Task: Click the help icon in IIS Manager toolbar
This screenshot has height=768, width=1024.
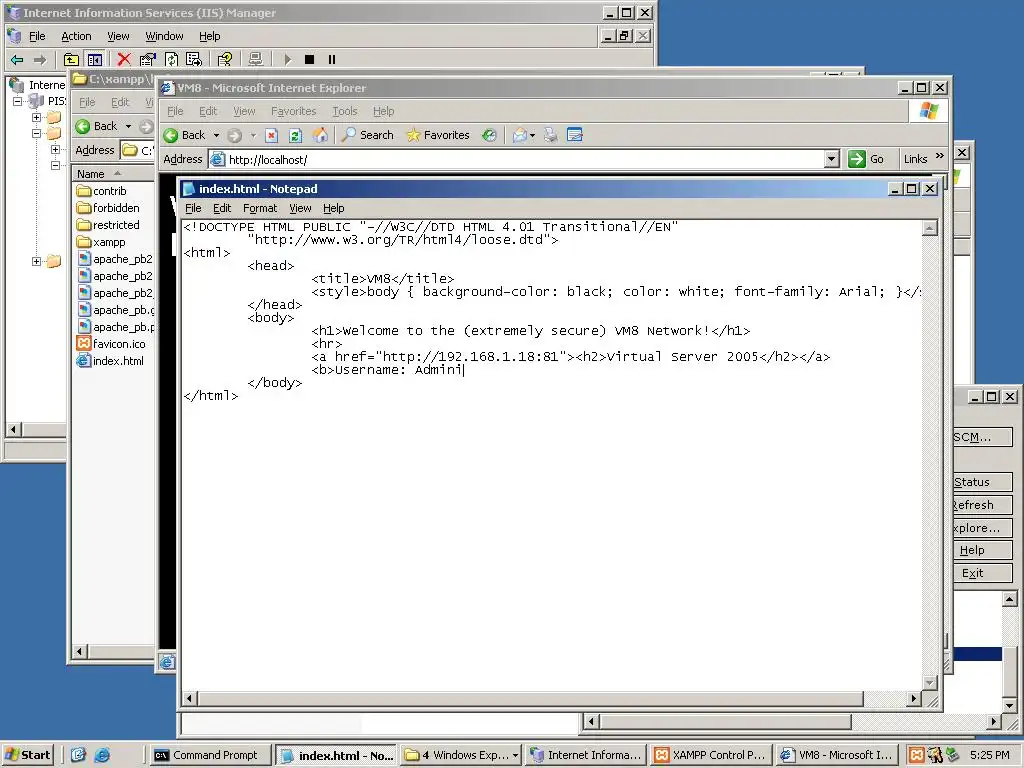Action: 225,59
